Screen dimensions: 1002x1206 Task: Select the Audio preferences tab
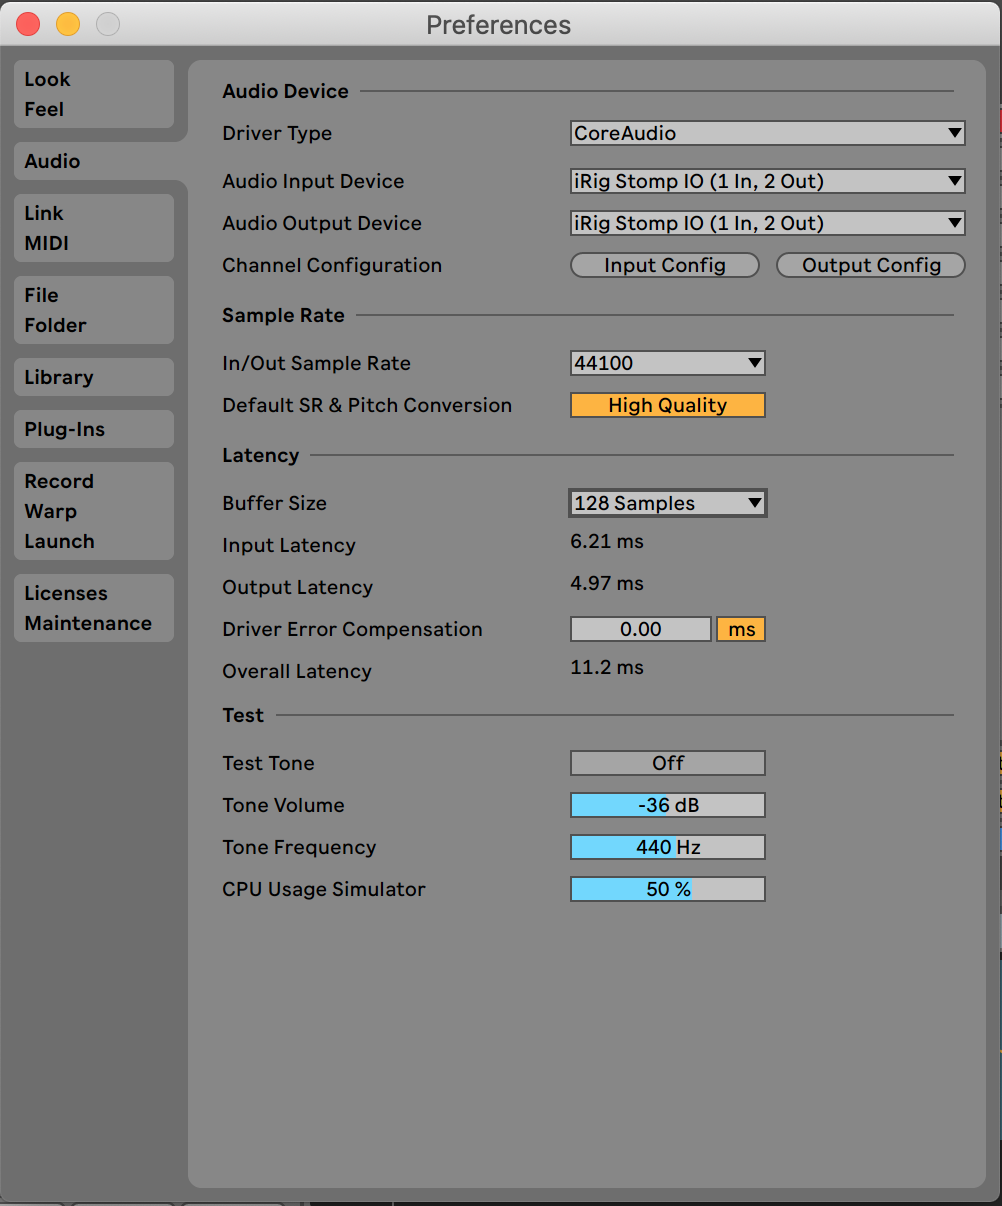pyautogui.click(x=93, y=161)
